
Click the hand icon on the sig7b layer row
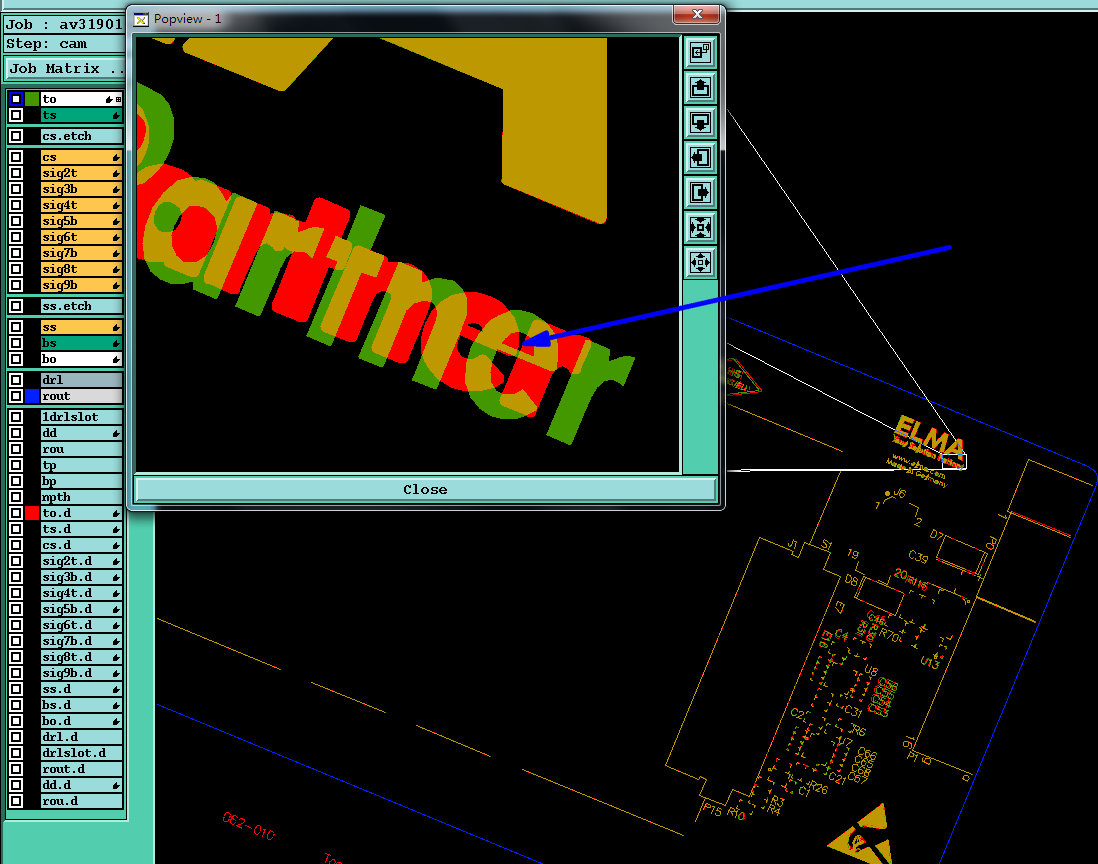[116, 253]
